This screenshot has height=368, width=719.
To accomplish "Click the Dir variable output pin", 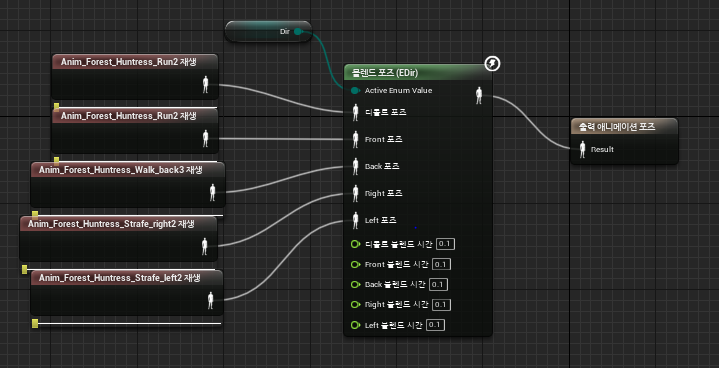I will 298,32.
